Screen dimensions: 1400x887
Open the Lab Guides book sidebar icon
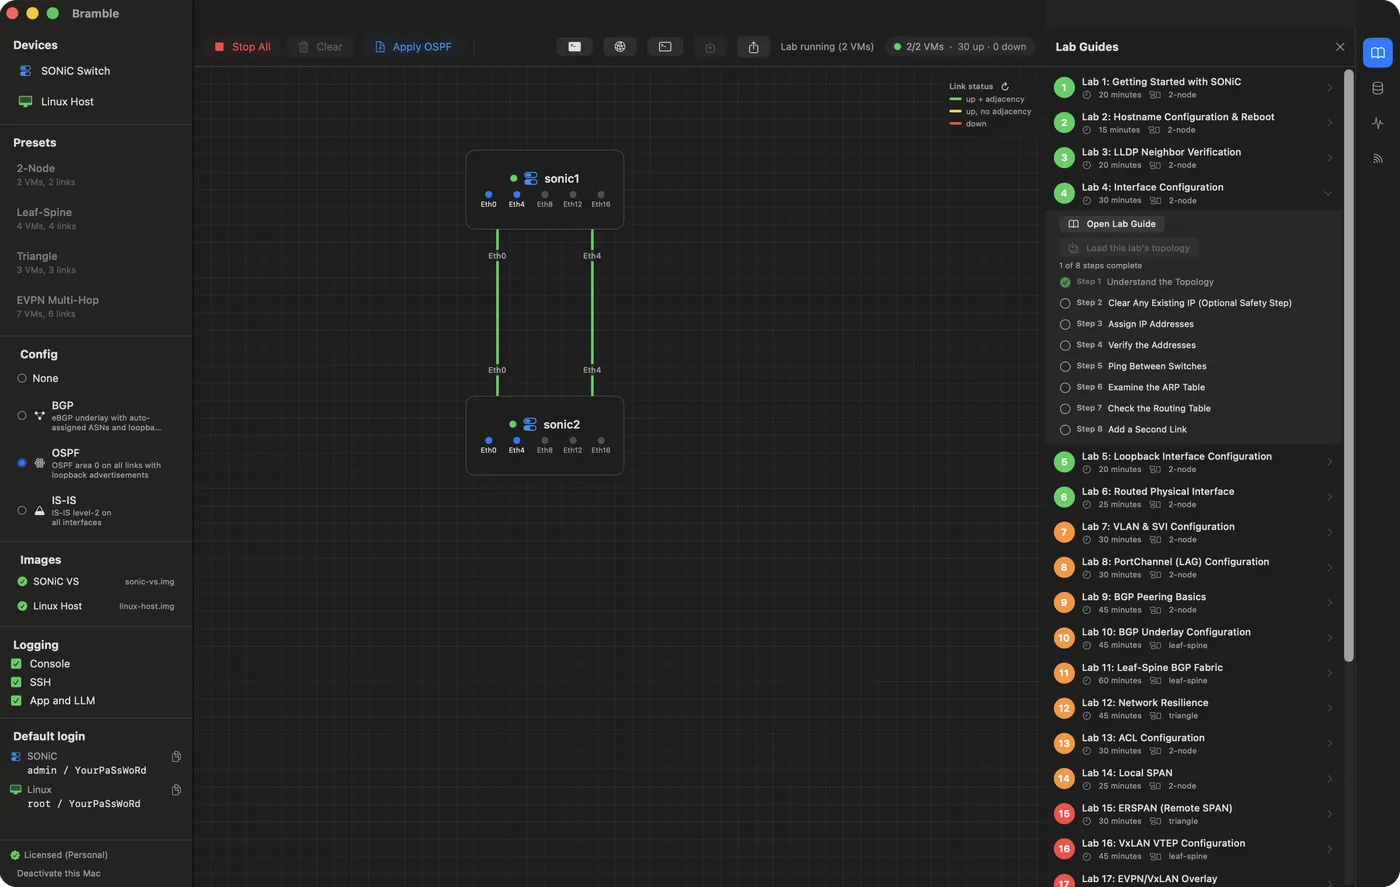click(x=1378, y=53)
